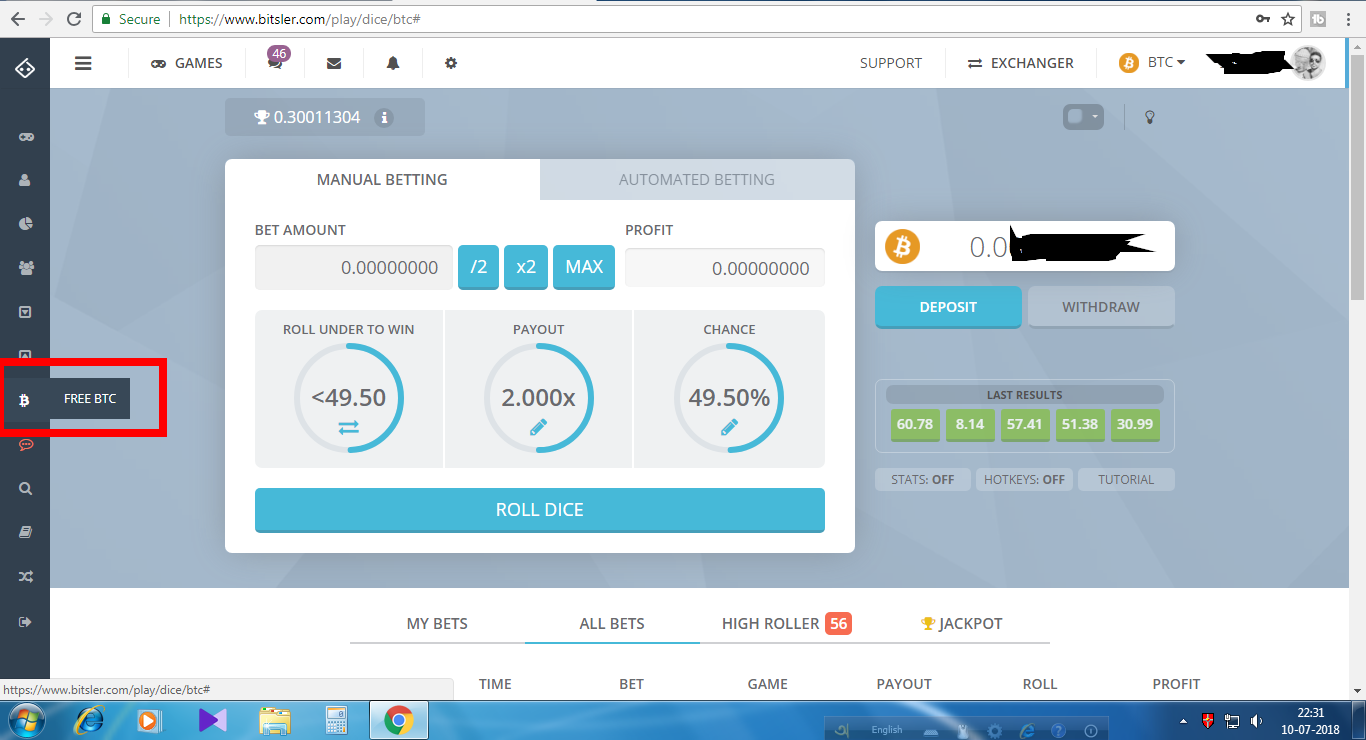Open chat with 46 unread badge
The width and height of the screenshot is (1366, 740).
click(275, 62)
